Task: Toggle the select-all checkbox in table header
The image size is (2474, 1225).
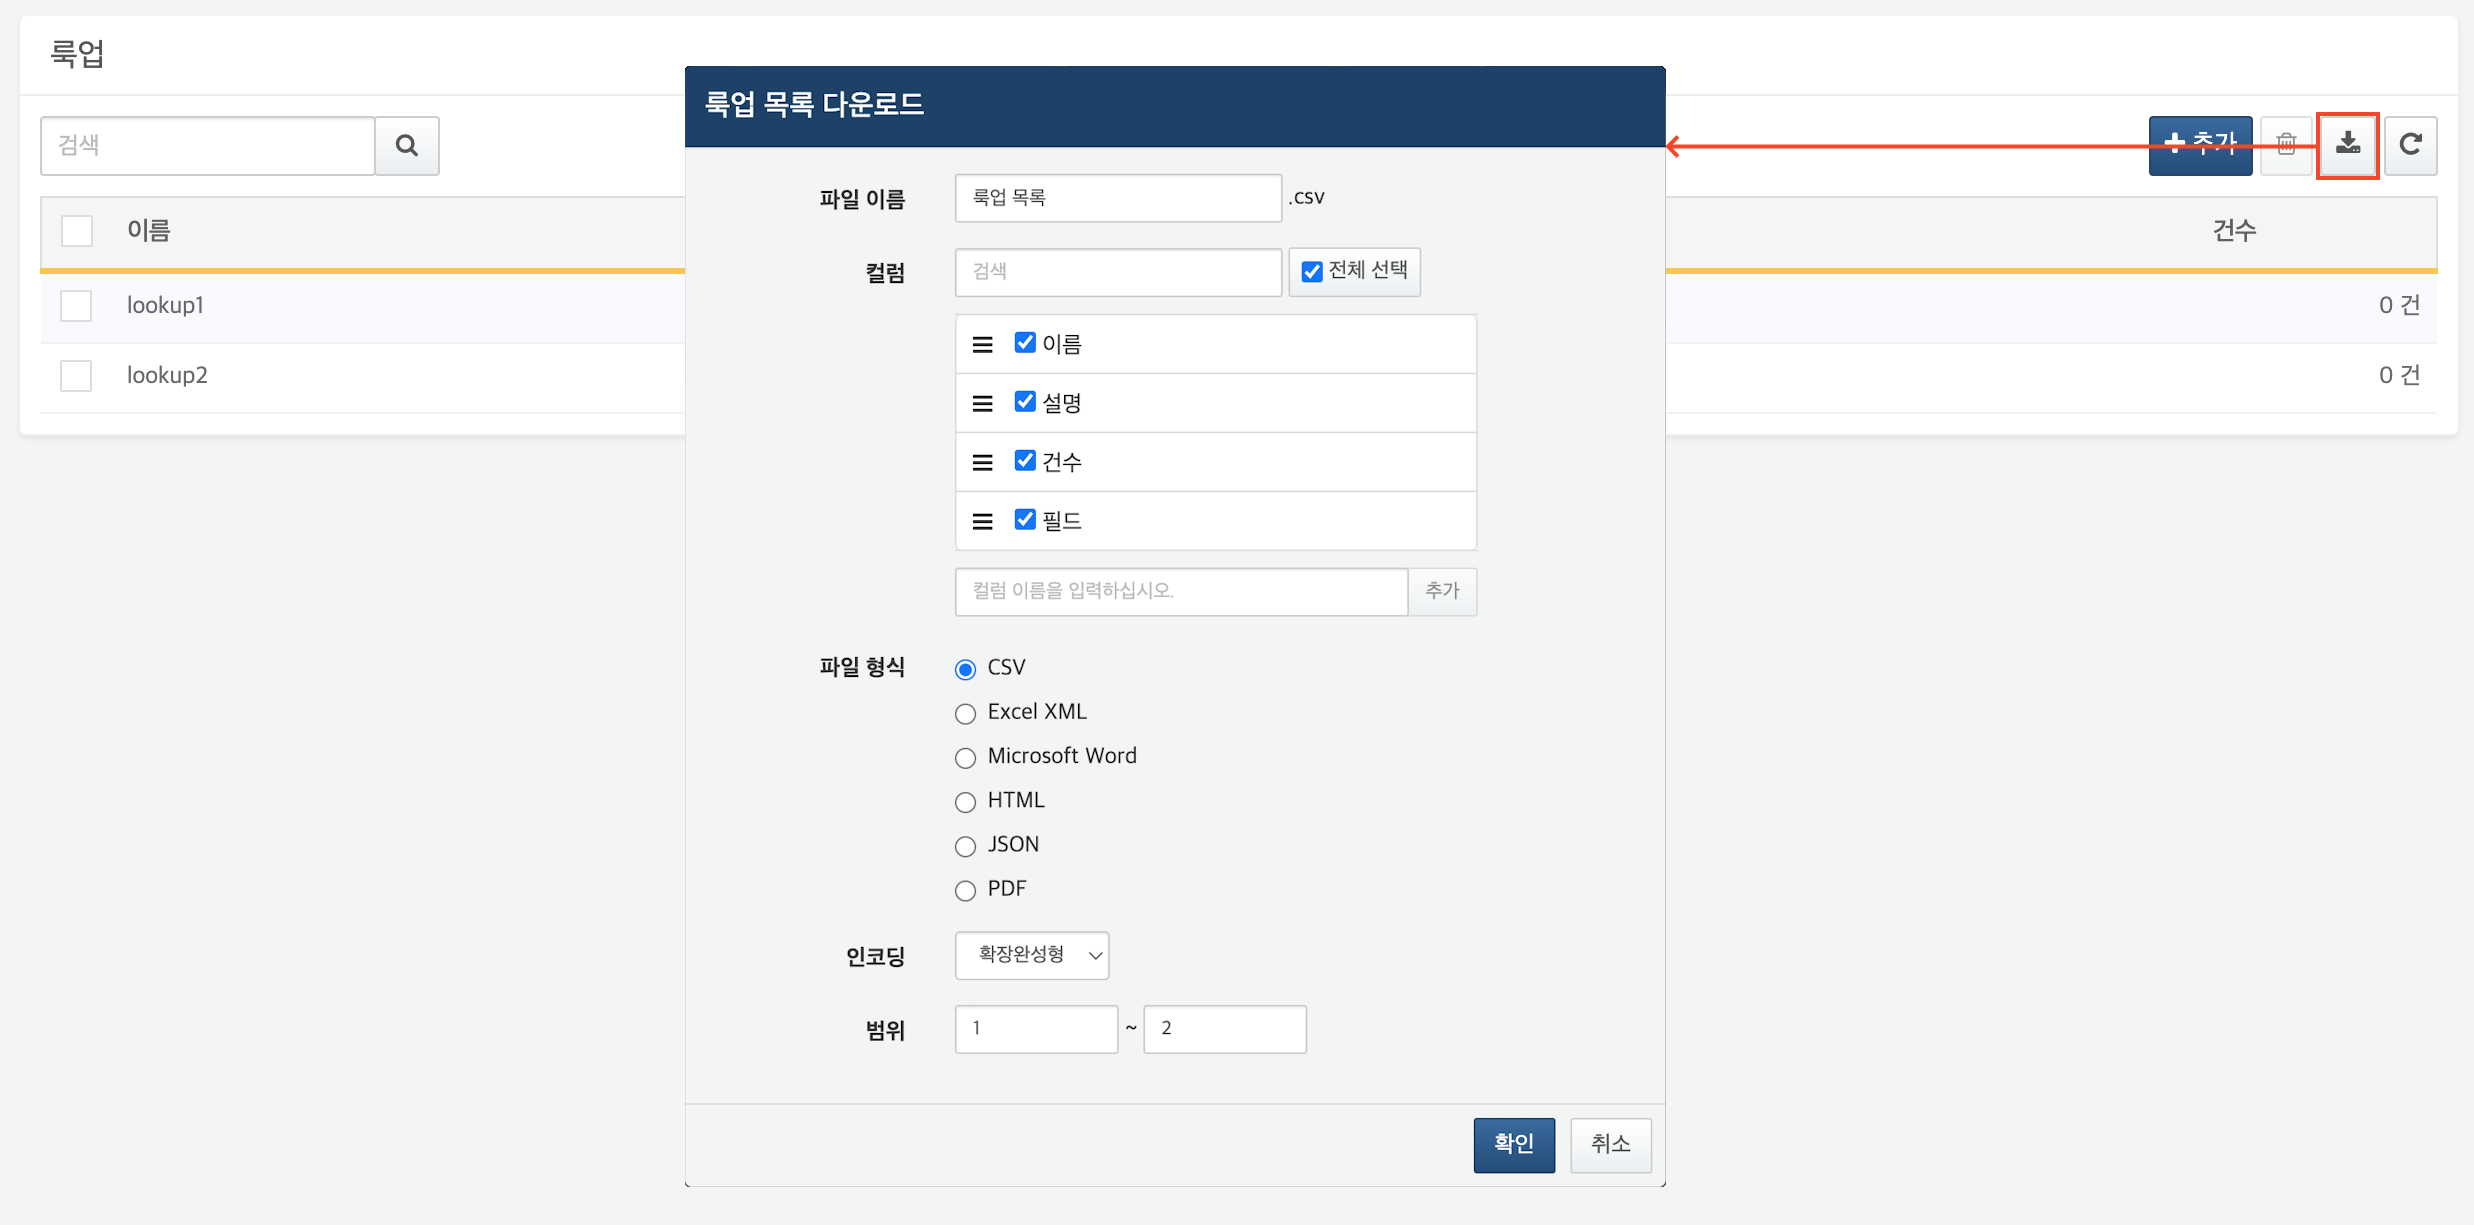Action: pyautogui.click(x=77, y=231)
